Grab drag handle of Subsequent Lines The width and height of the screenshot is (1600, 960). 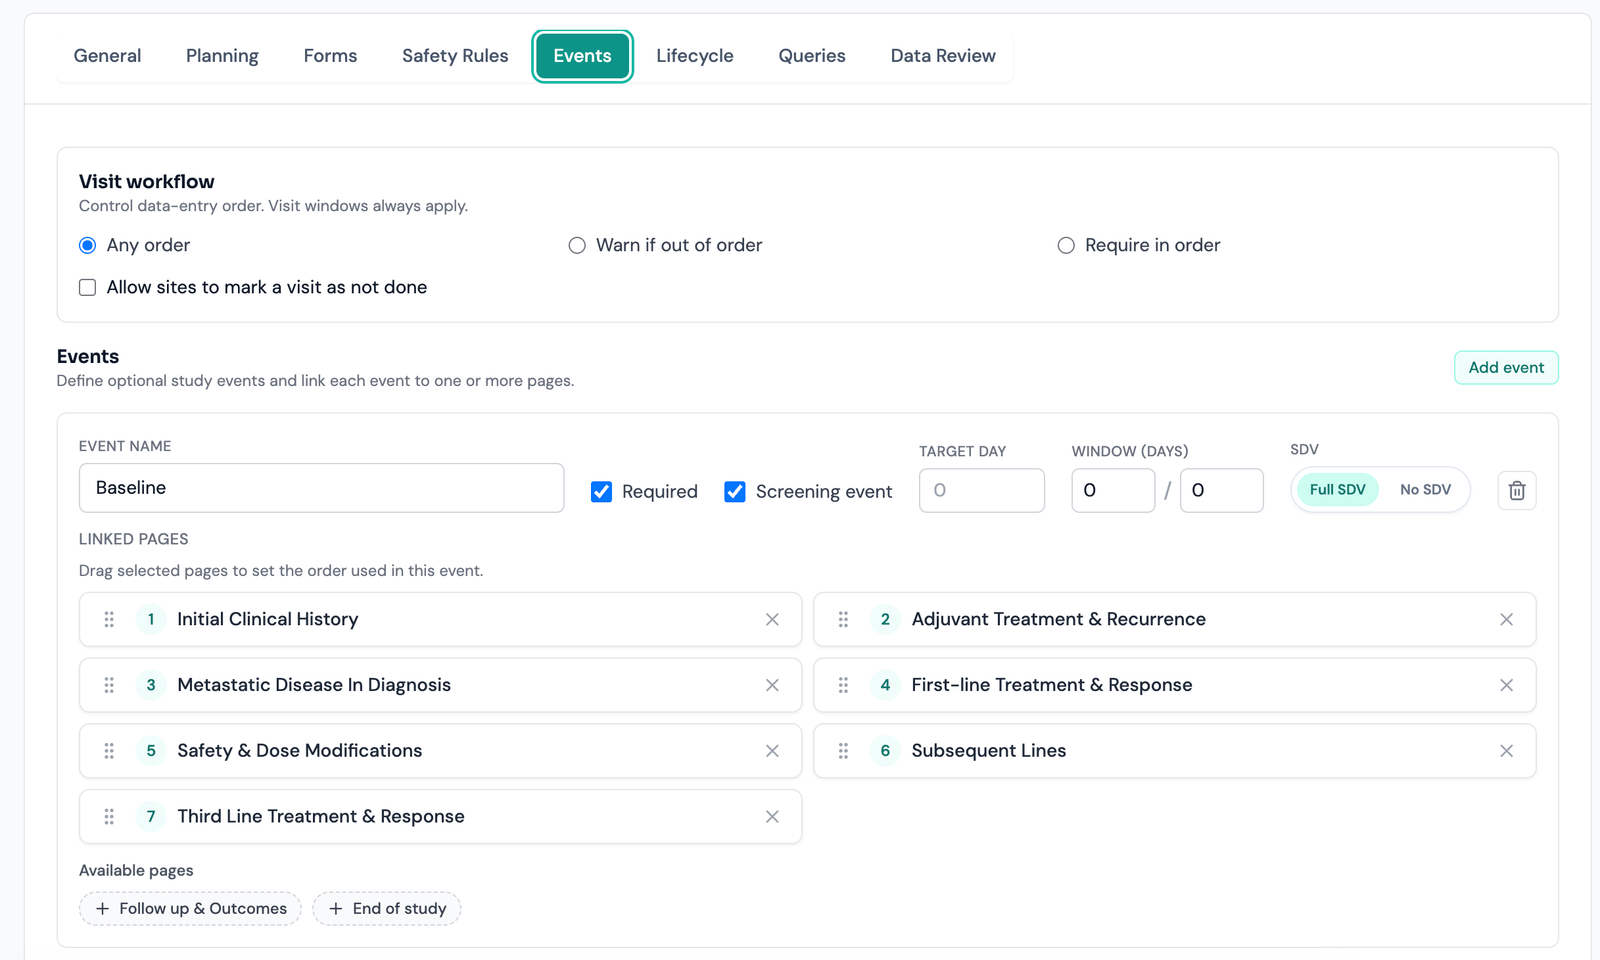(x=843, y=751)
